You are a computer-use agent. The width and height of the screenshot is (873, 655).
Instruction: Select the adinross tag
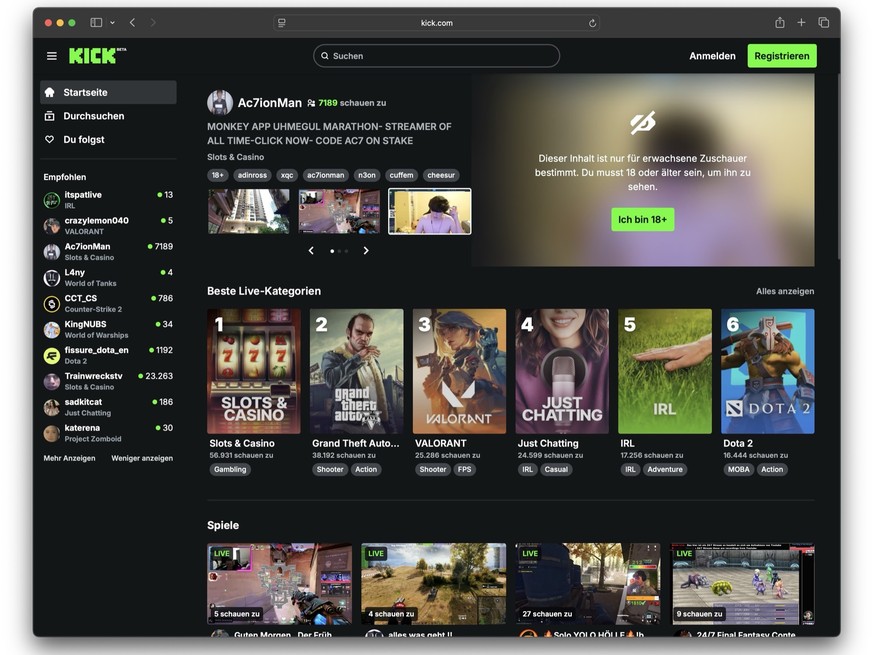tap(252, 175)
